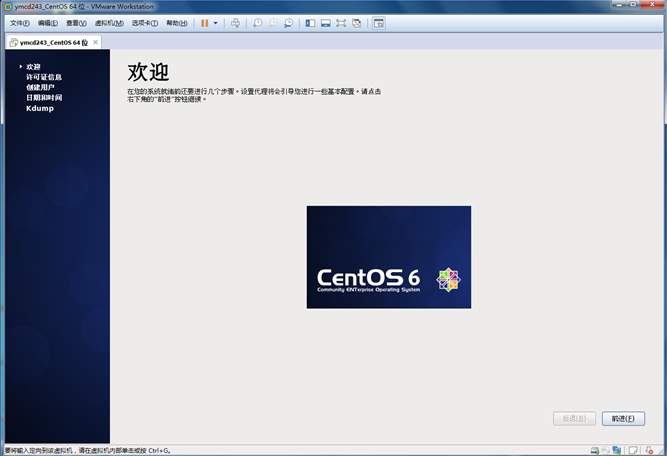Click the Unity mode toolbar icon

point(356,23)
